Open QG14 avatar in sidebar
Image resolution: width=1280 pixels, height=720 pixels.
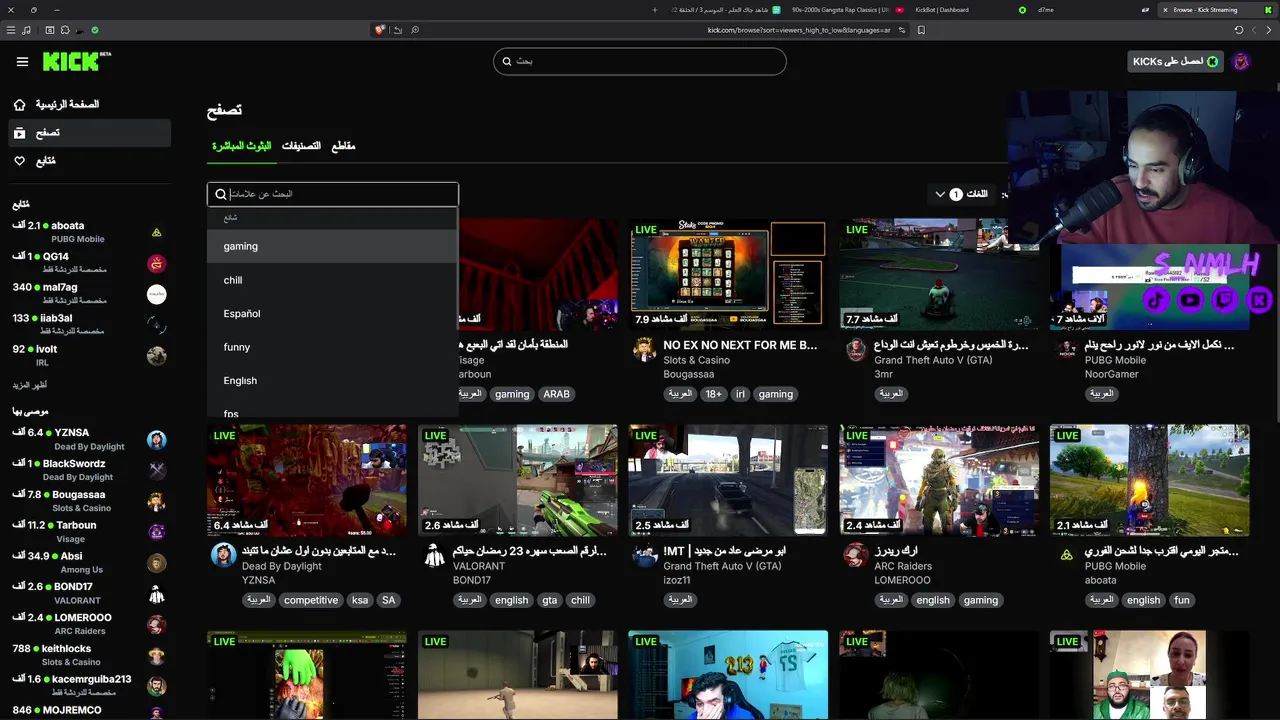[x=156, y=263]
